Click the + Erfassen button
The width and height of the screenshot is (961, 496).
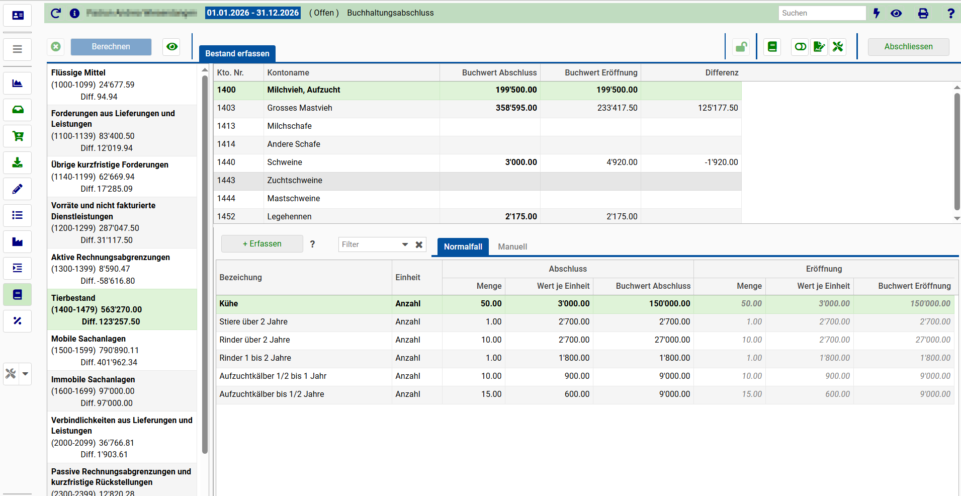[262, 243]
